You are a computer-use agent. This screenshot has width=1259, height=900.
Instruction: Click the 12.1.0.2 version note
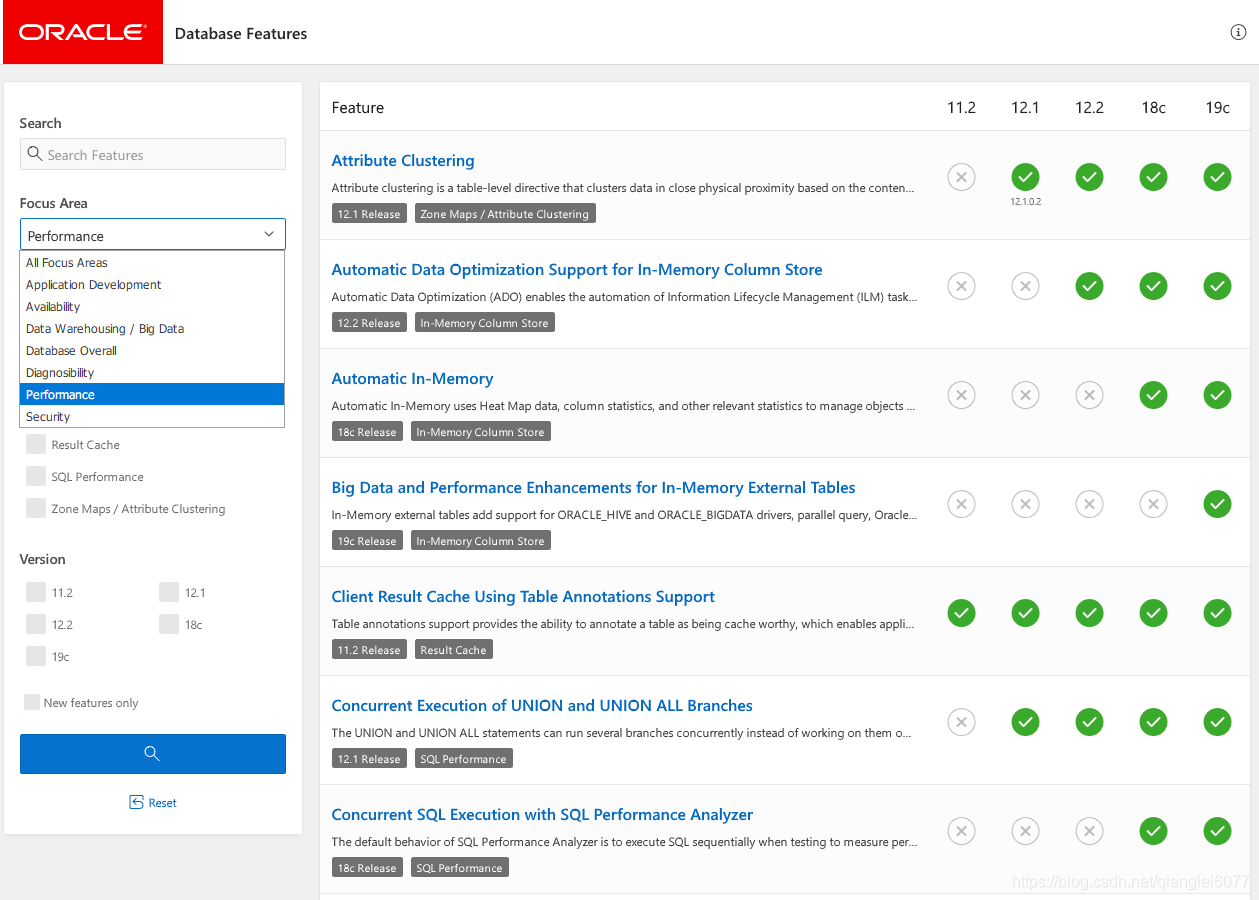[x=1025, y=201]
